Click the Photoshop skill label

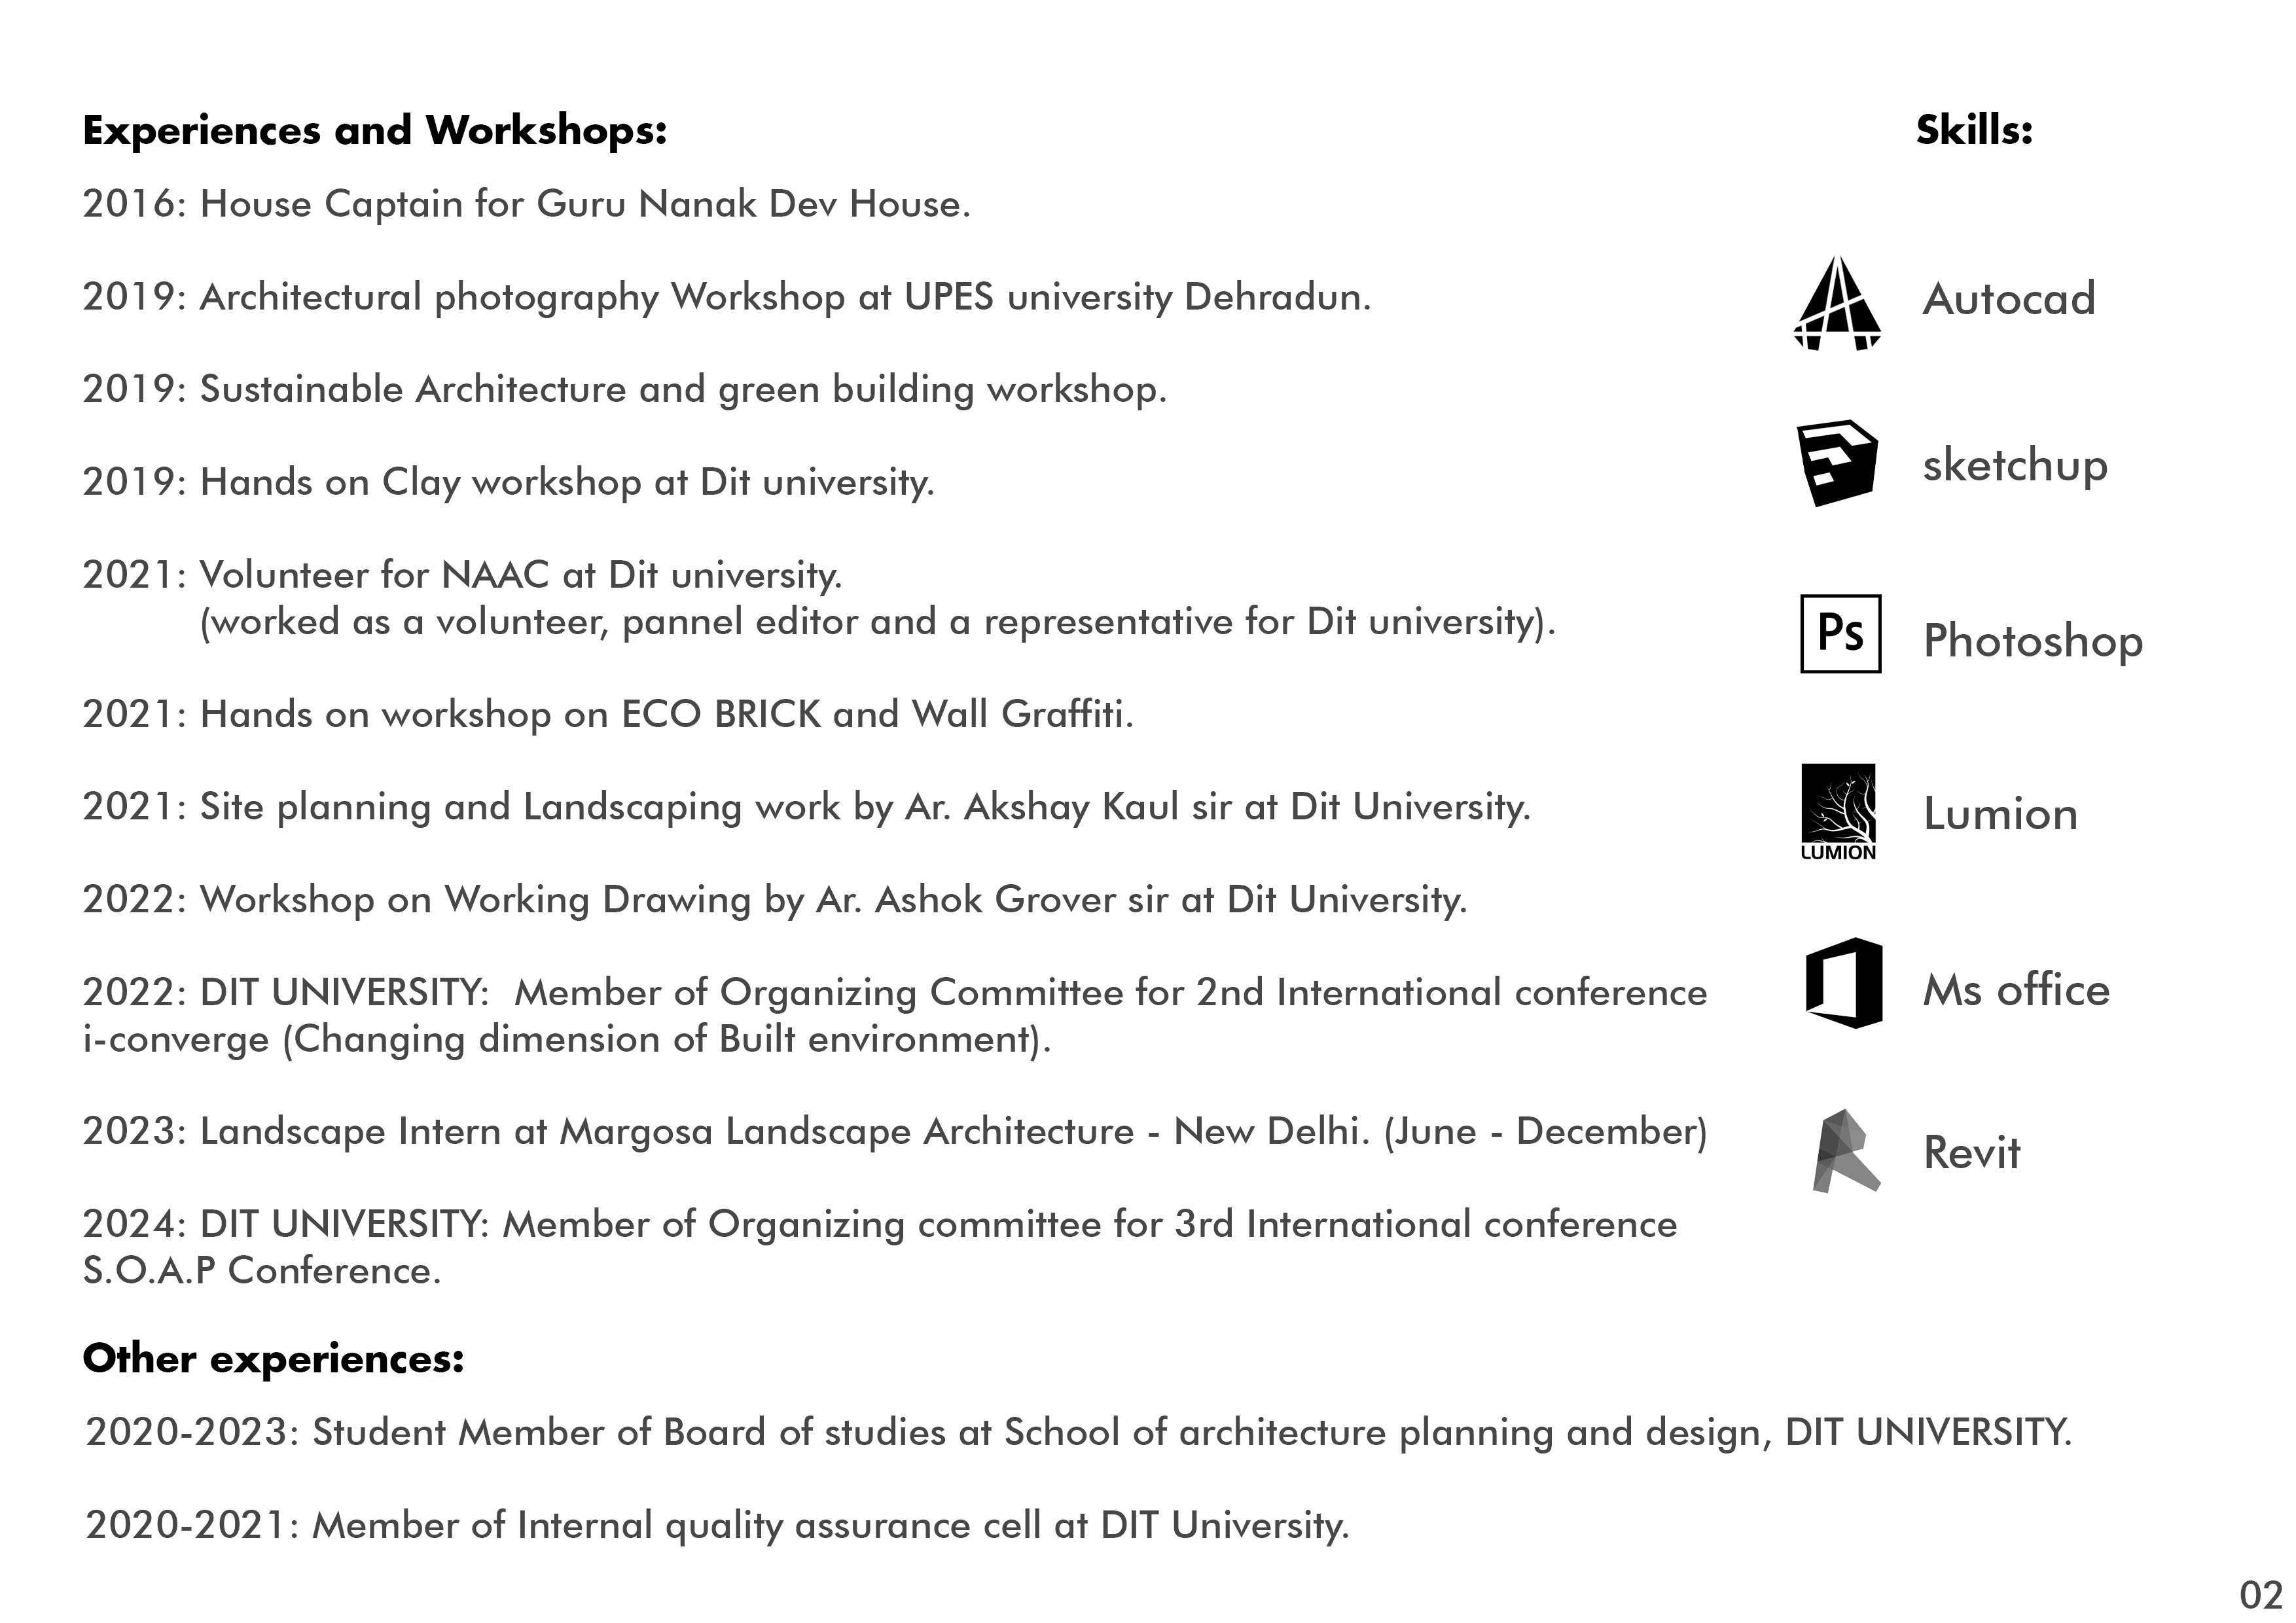pyautogui.click(x=2032, y=640)
